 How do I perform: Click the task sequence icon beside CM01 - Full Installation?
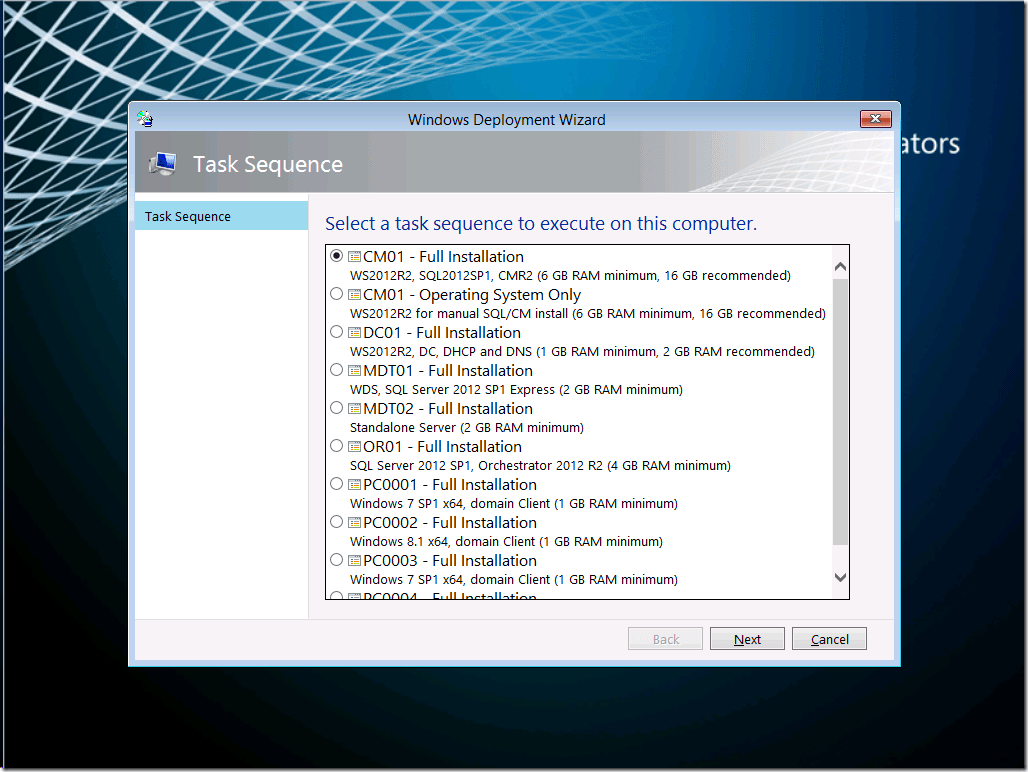[x=355, y=256]
